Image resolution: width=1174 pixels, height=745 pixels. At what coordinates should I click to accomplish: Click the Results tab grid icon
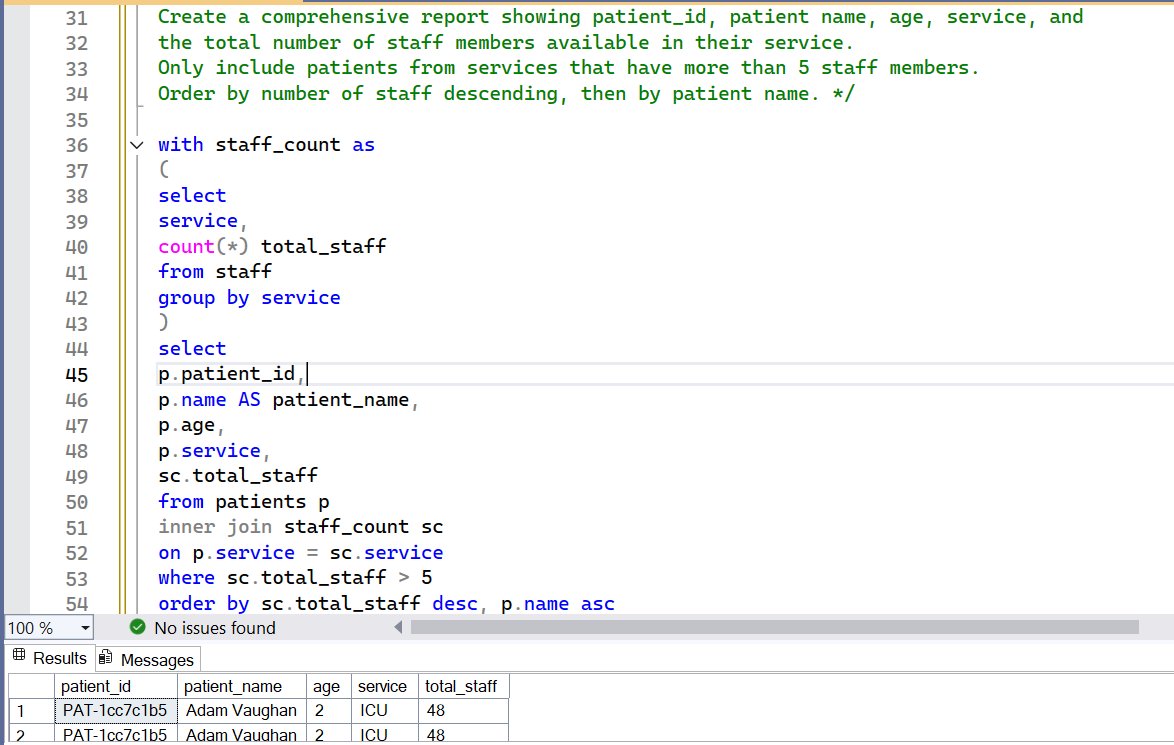(x=19, y=657)
